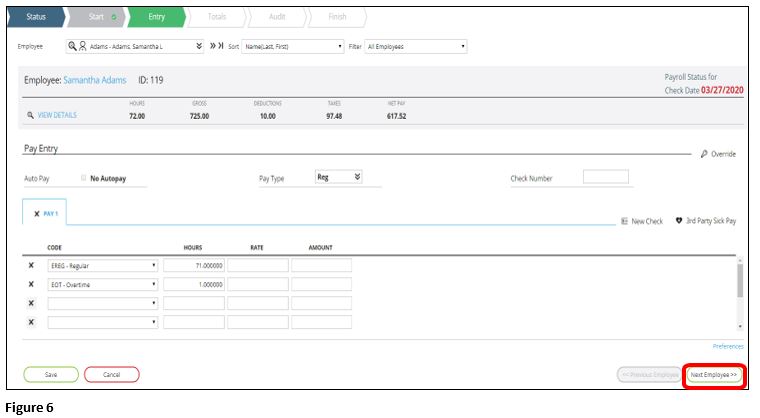Switch to the Status step tab

tap(36, 17)
